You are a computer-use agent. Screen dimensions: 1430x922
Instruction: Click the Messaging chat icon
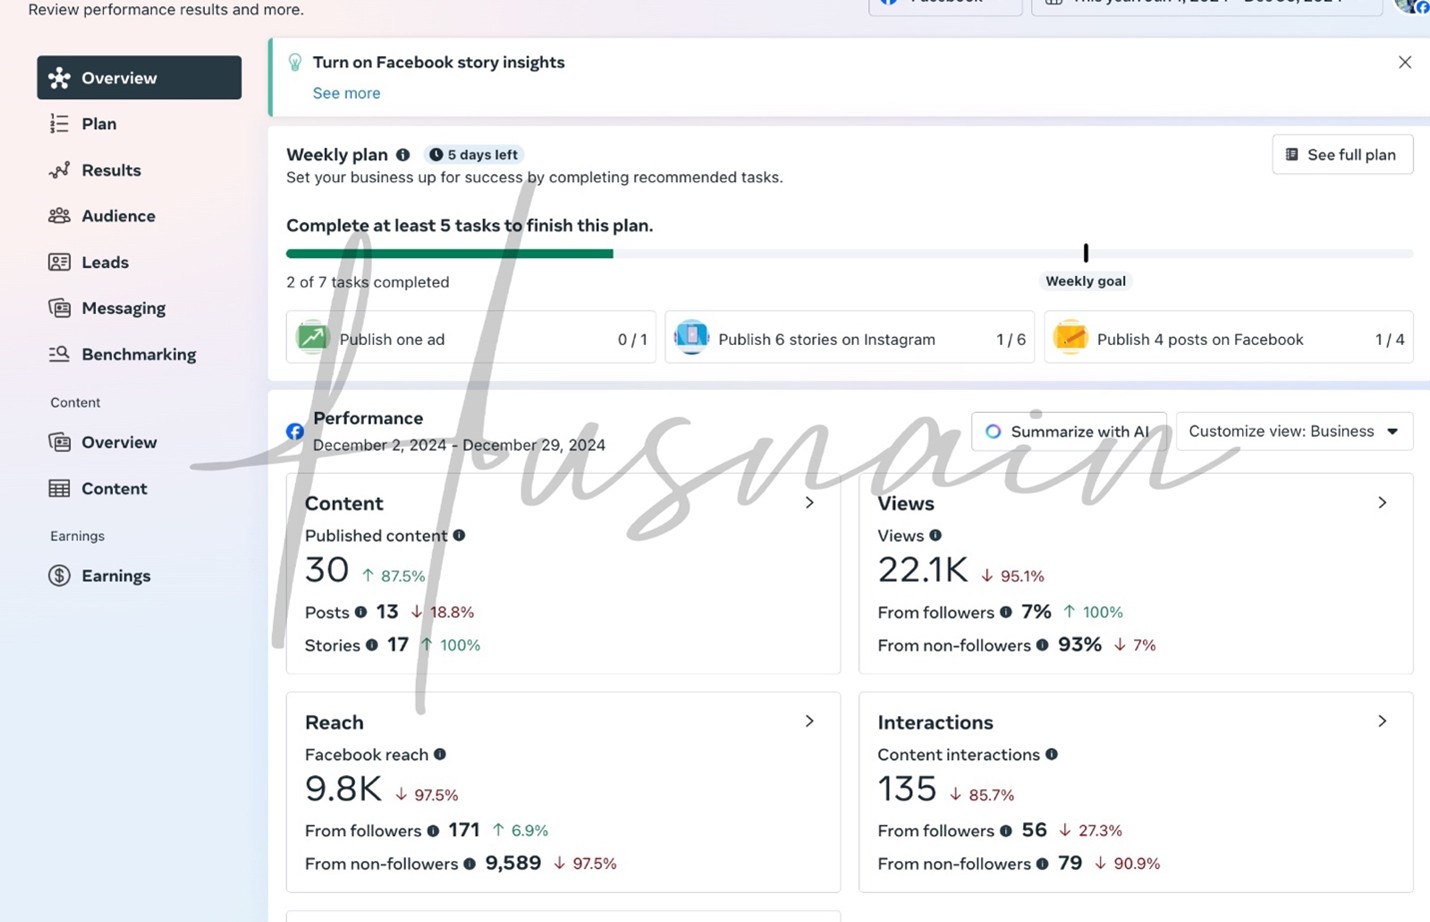coord(59,308)
